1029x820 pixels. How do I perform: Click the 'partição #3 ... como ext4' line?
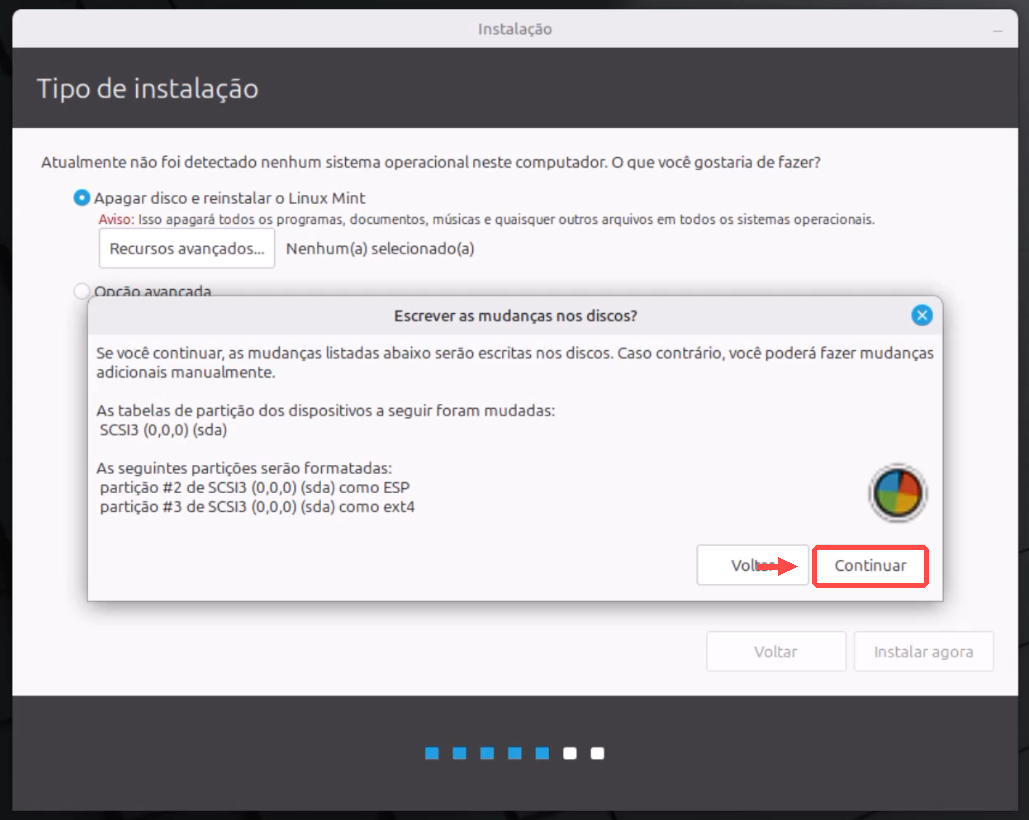[x=257, y=507]
